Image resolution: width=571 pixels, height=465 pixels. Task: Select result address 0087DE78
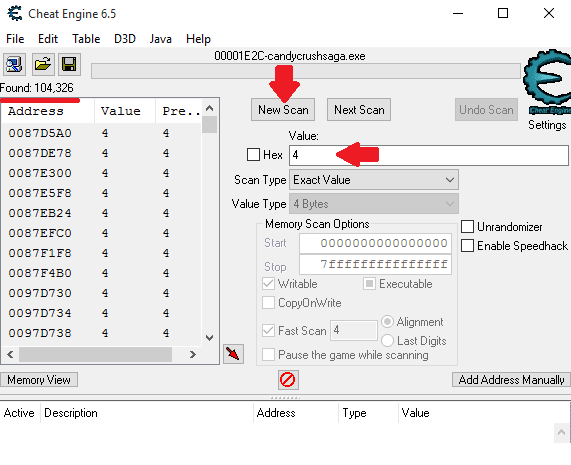tap(40, 153)
